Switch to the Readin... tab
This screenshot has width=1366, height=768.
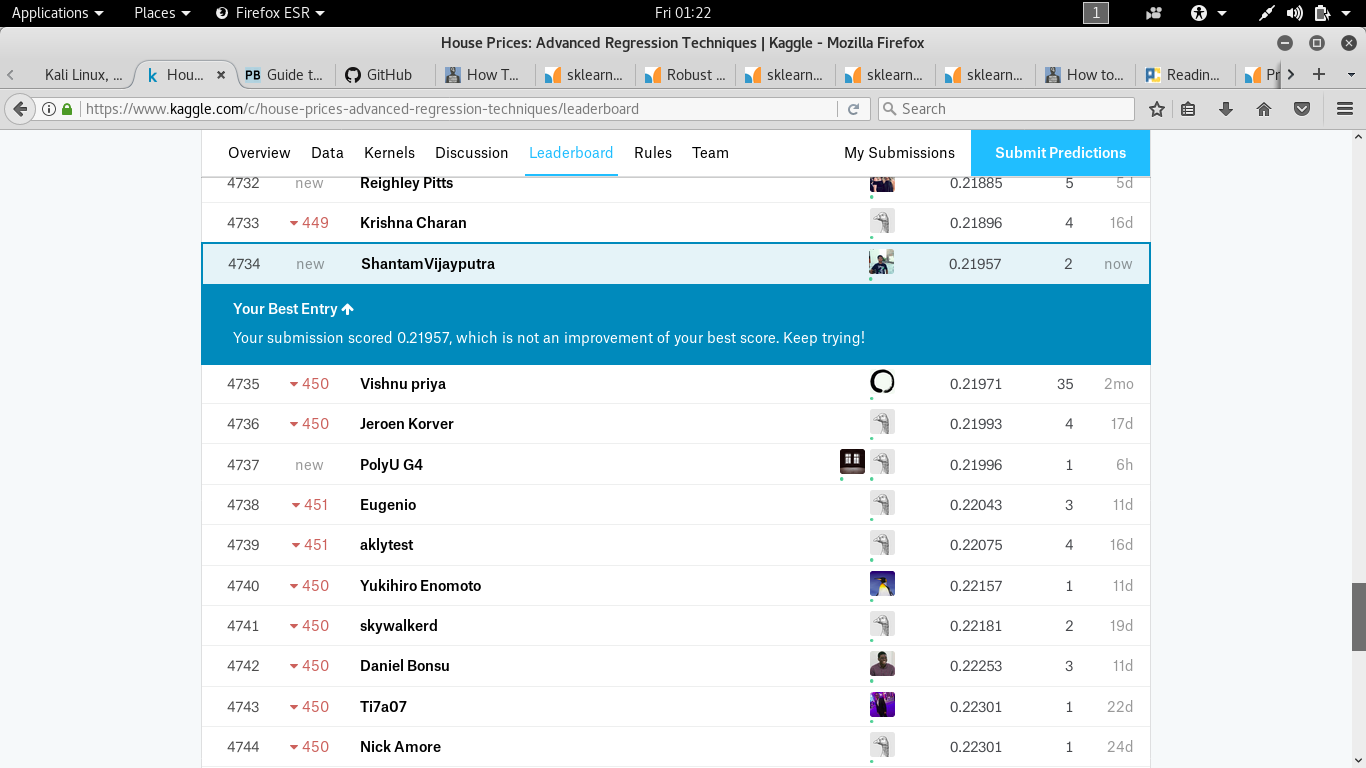click(x=1185, y=75)
